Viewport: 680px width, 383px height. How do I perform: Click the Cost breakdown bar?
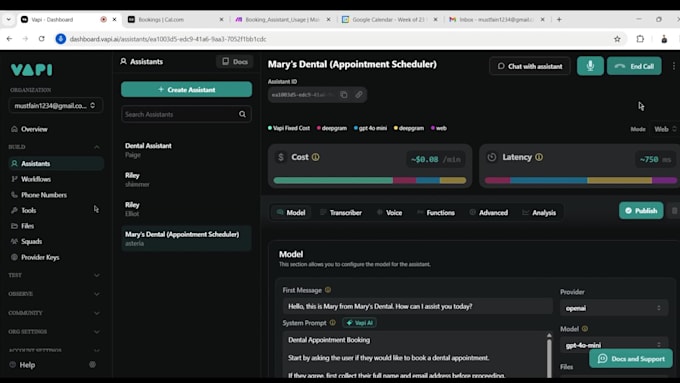point(370,180)
